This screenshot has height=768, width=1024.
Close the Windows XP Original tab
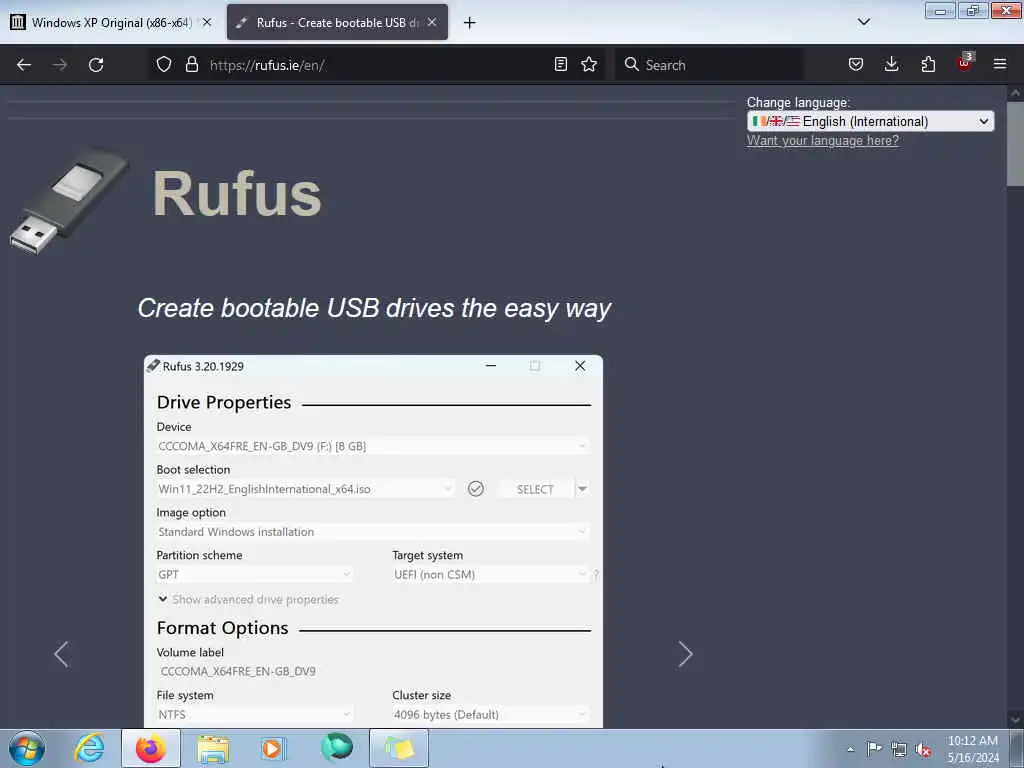207,22
